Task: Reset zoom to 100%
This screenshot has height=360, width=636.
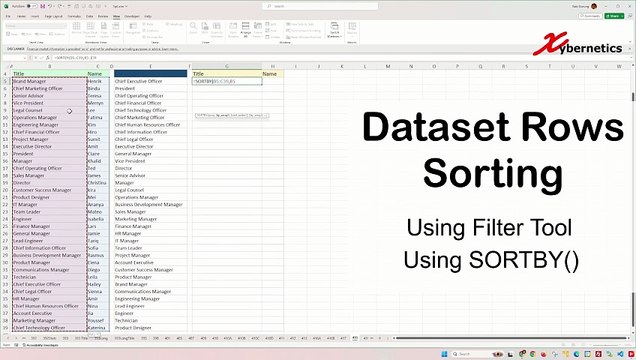Action: click(x=205, y=29)
